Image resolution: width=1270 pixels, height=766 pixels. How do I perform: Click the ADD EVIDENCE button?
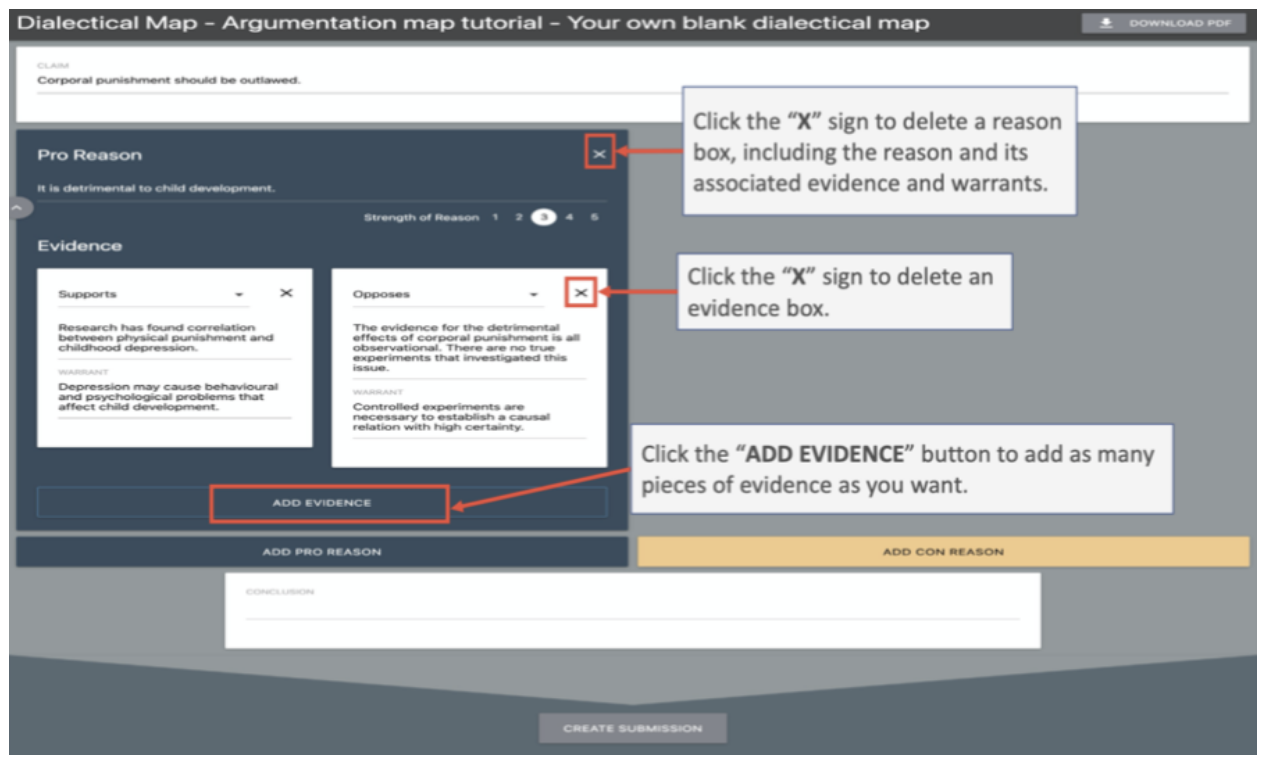pos(322,503)
